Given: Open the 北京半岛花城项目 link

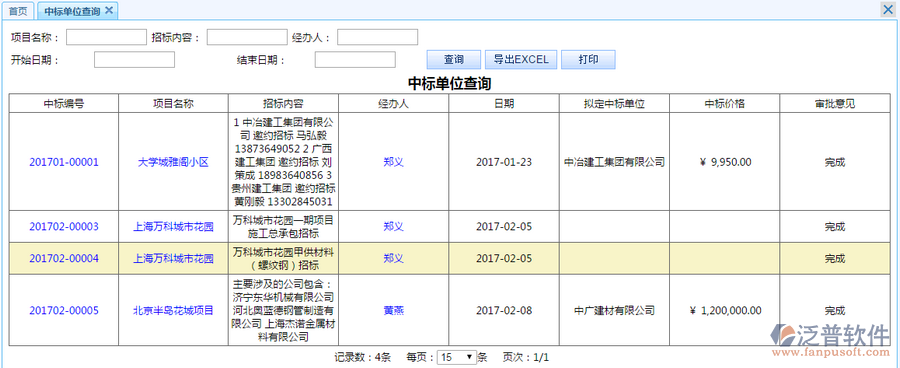Looking at the screenshot, I should pyautogui.click(x=173, y=311).
